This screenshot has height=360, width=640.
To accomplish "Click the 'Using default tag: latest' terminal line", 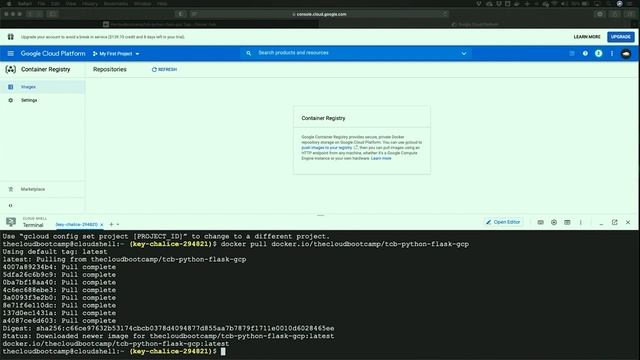I will [55, 252].
